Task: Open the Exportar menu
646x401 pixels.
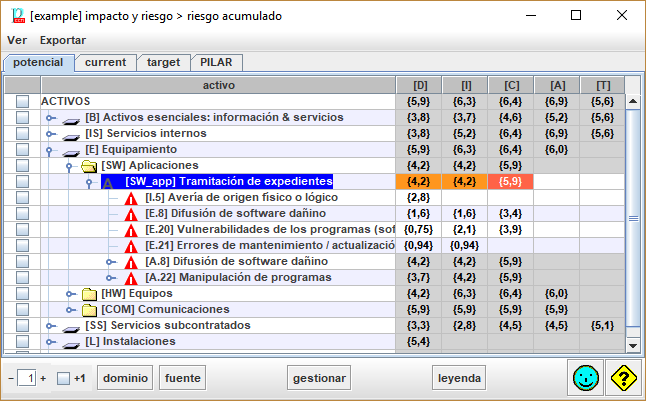Action: click(62, 40)
